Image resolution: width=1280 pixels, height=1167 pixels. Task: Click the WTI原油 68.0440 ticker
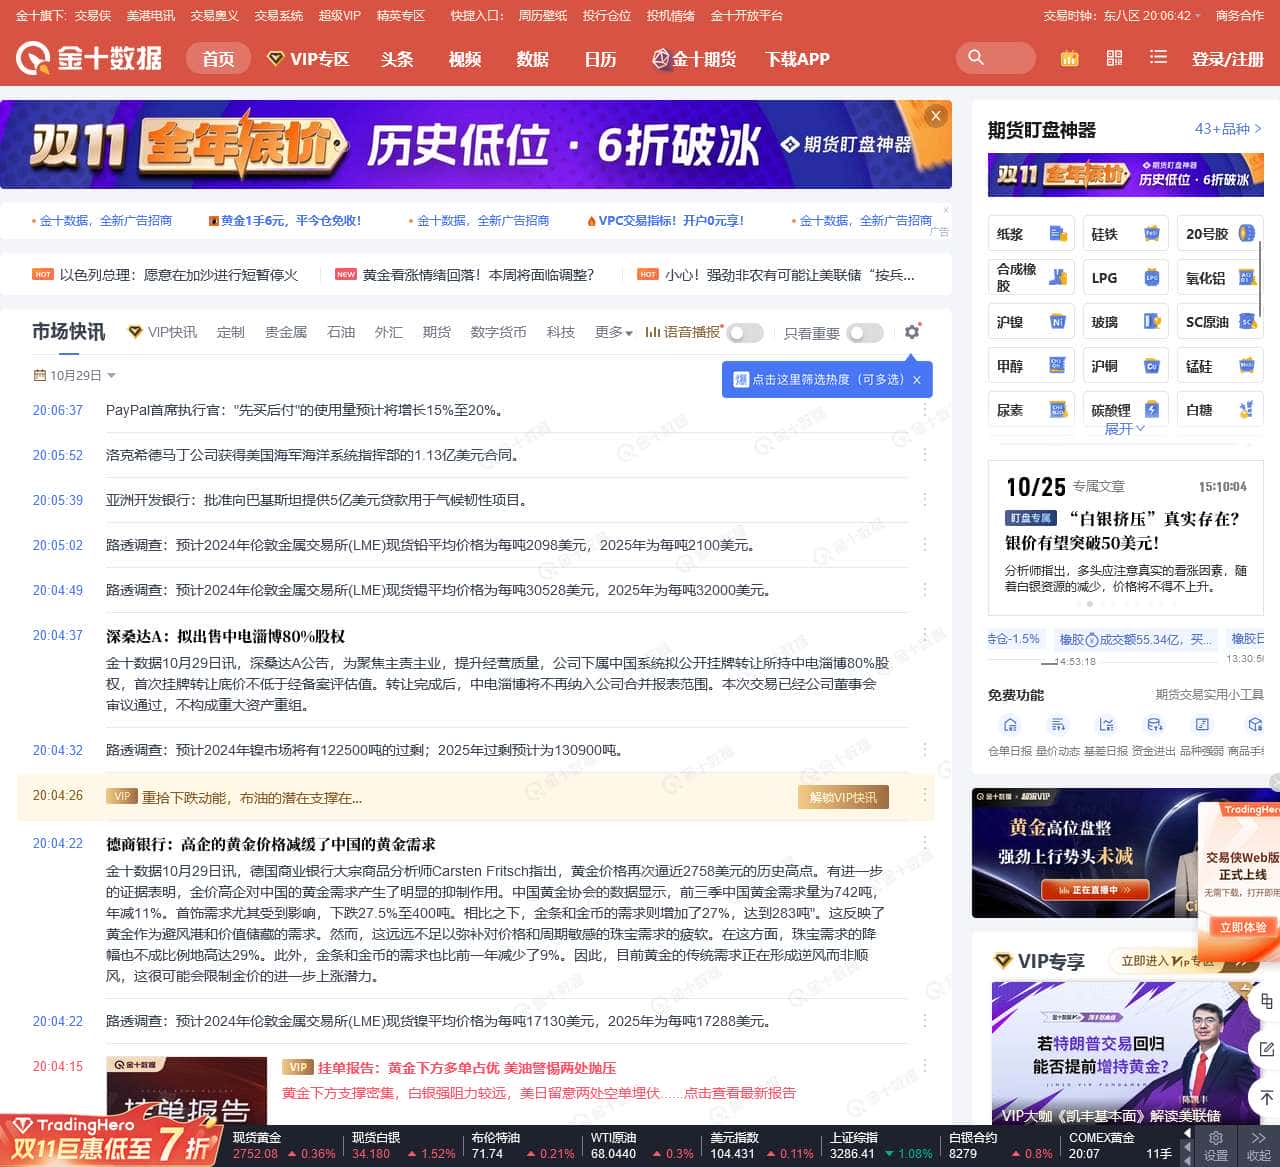click(x=642, y=1146)
